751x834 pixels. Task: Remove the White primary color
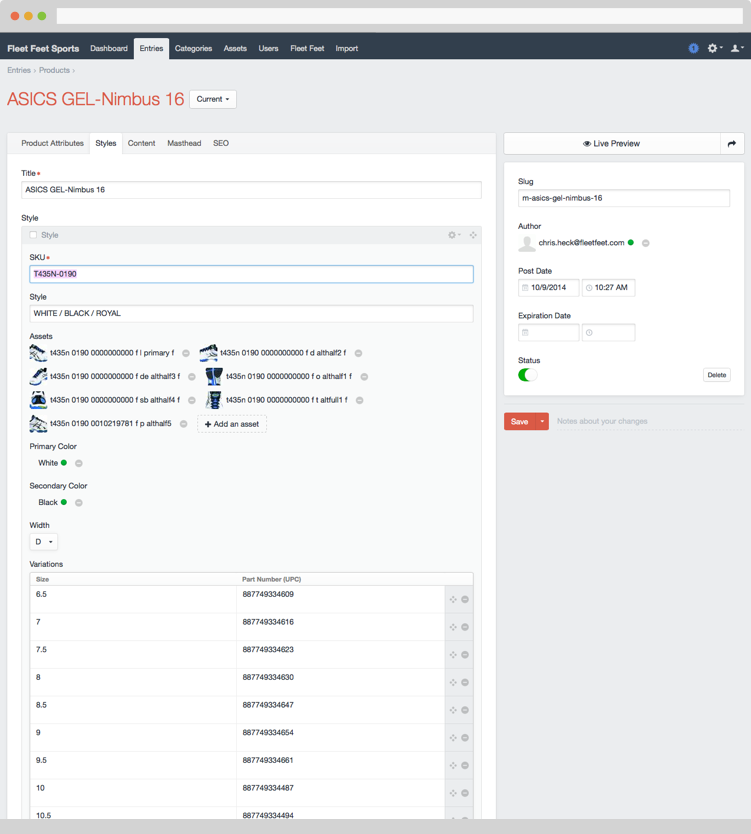click(x=79, y=463)
